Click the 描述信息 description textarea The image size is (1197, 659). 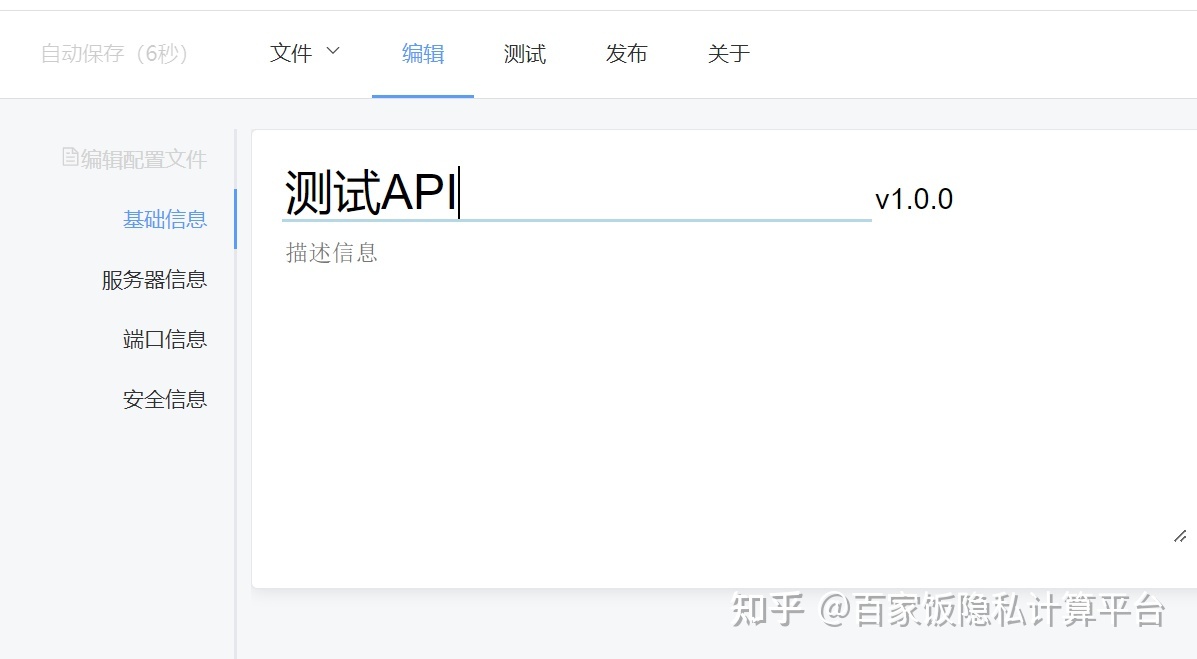[x=737, y=393]
